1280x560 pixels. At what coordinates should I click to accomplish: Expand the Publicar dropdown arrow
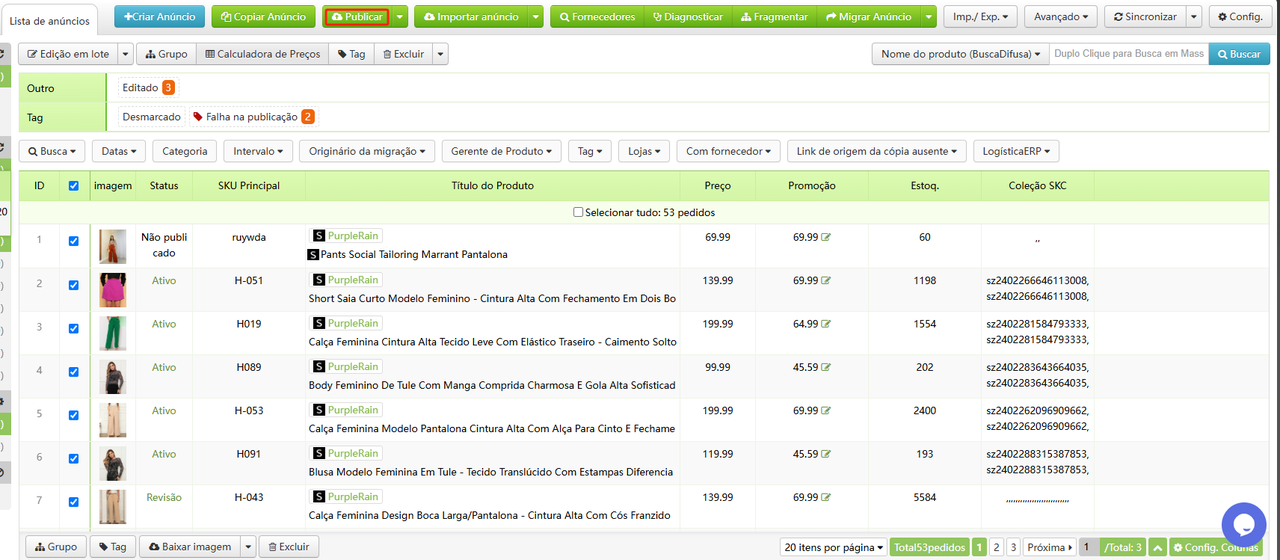[x=400, y=17]
